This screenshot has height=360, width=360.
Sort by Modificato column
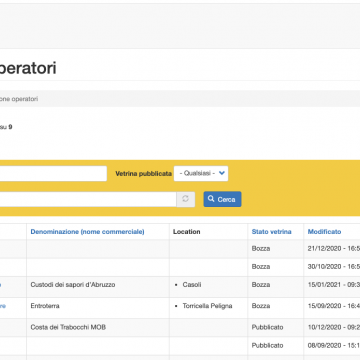[x=324, y=232]
